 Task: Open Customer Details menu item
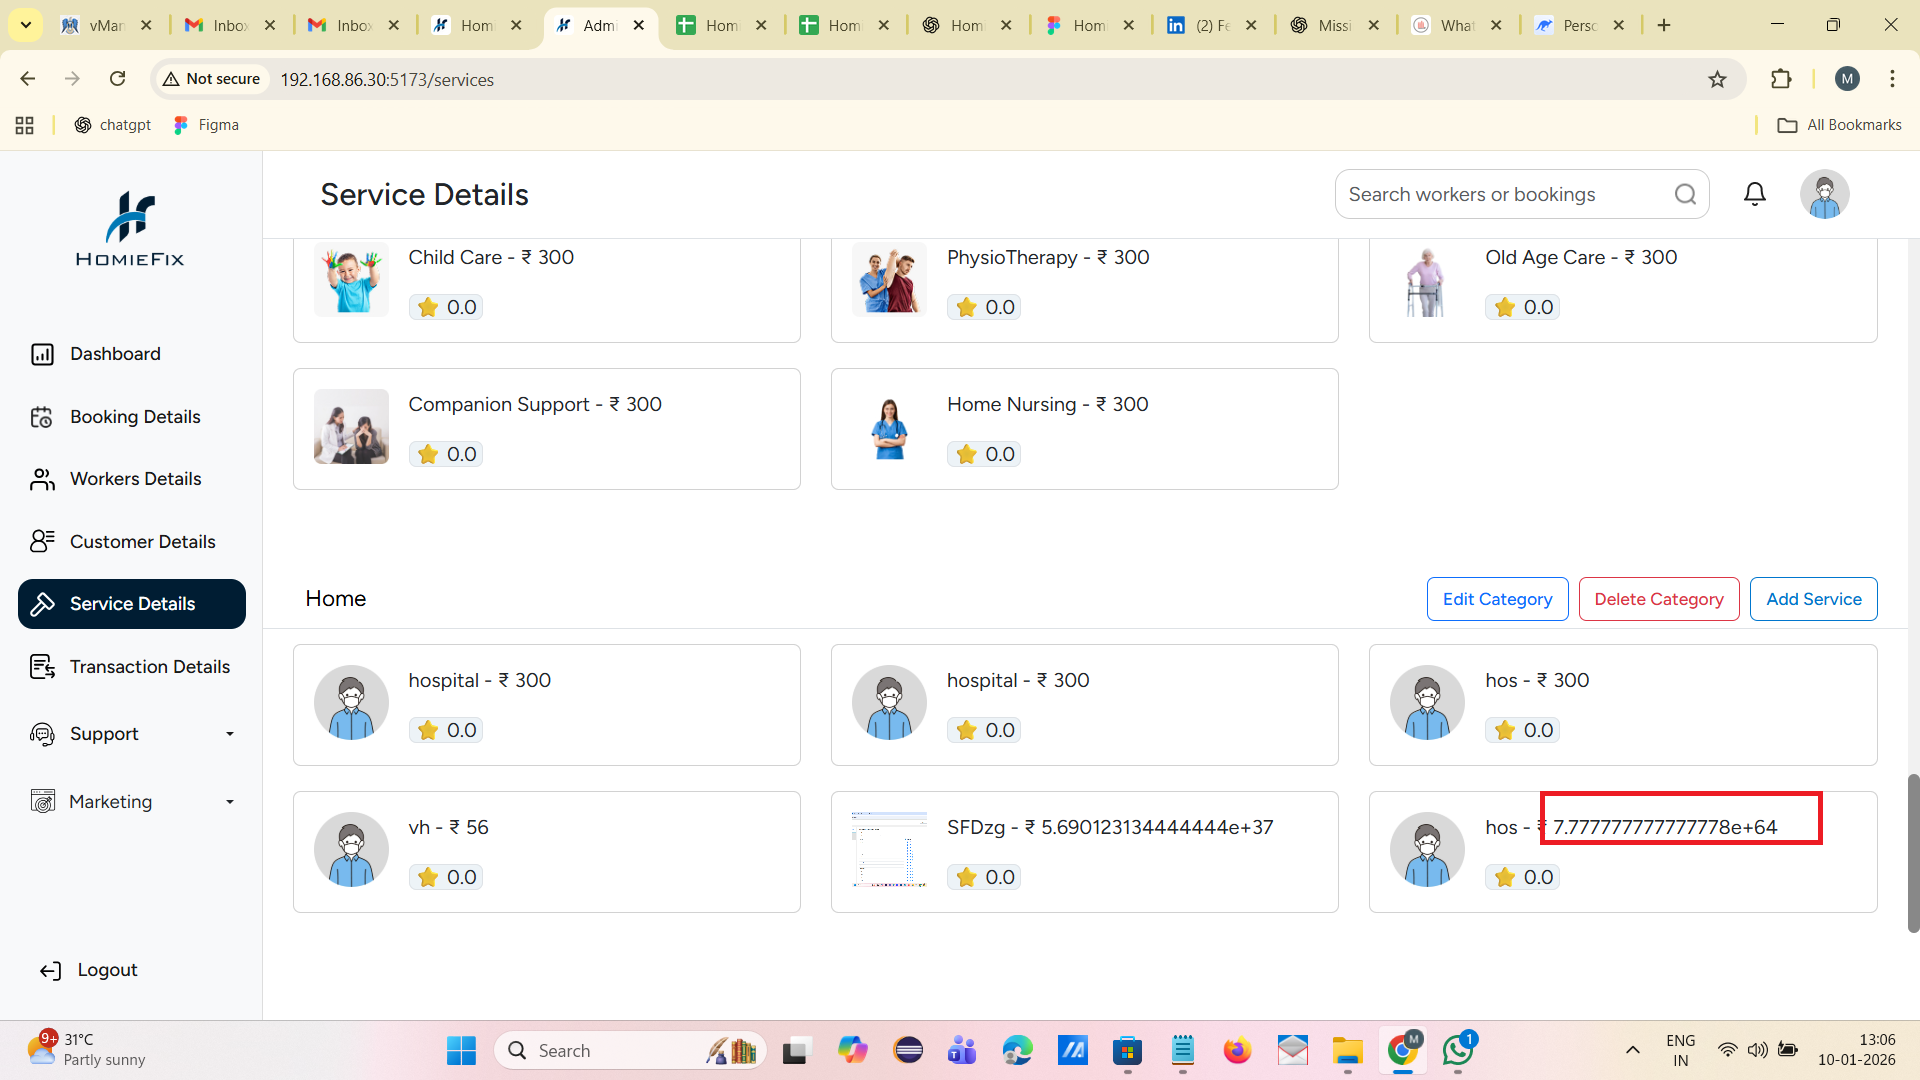pos(142,542)
